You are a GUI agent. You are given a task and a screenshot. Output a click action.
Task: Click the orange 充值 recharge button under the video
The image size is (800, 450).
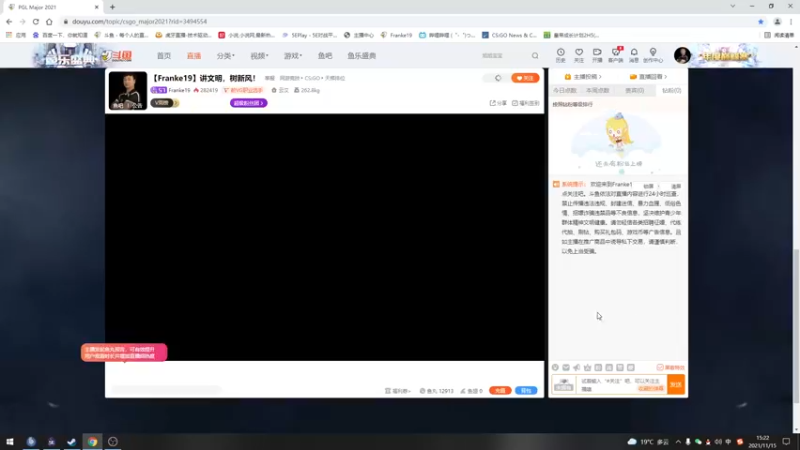coord(500,390)
